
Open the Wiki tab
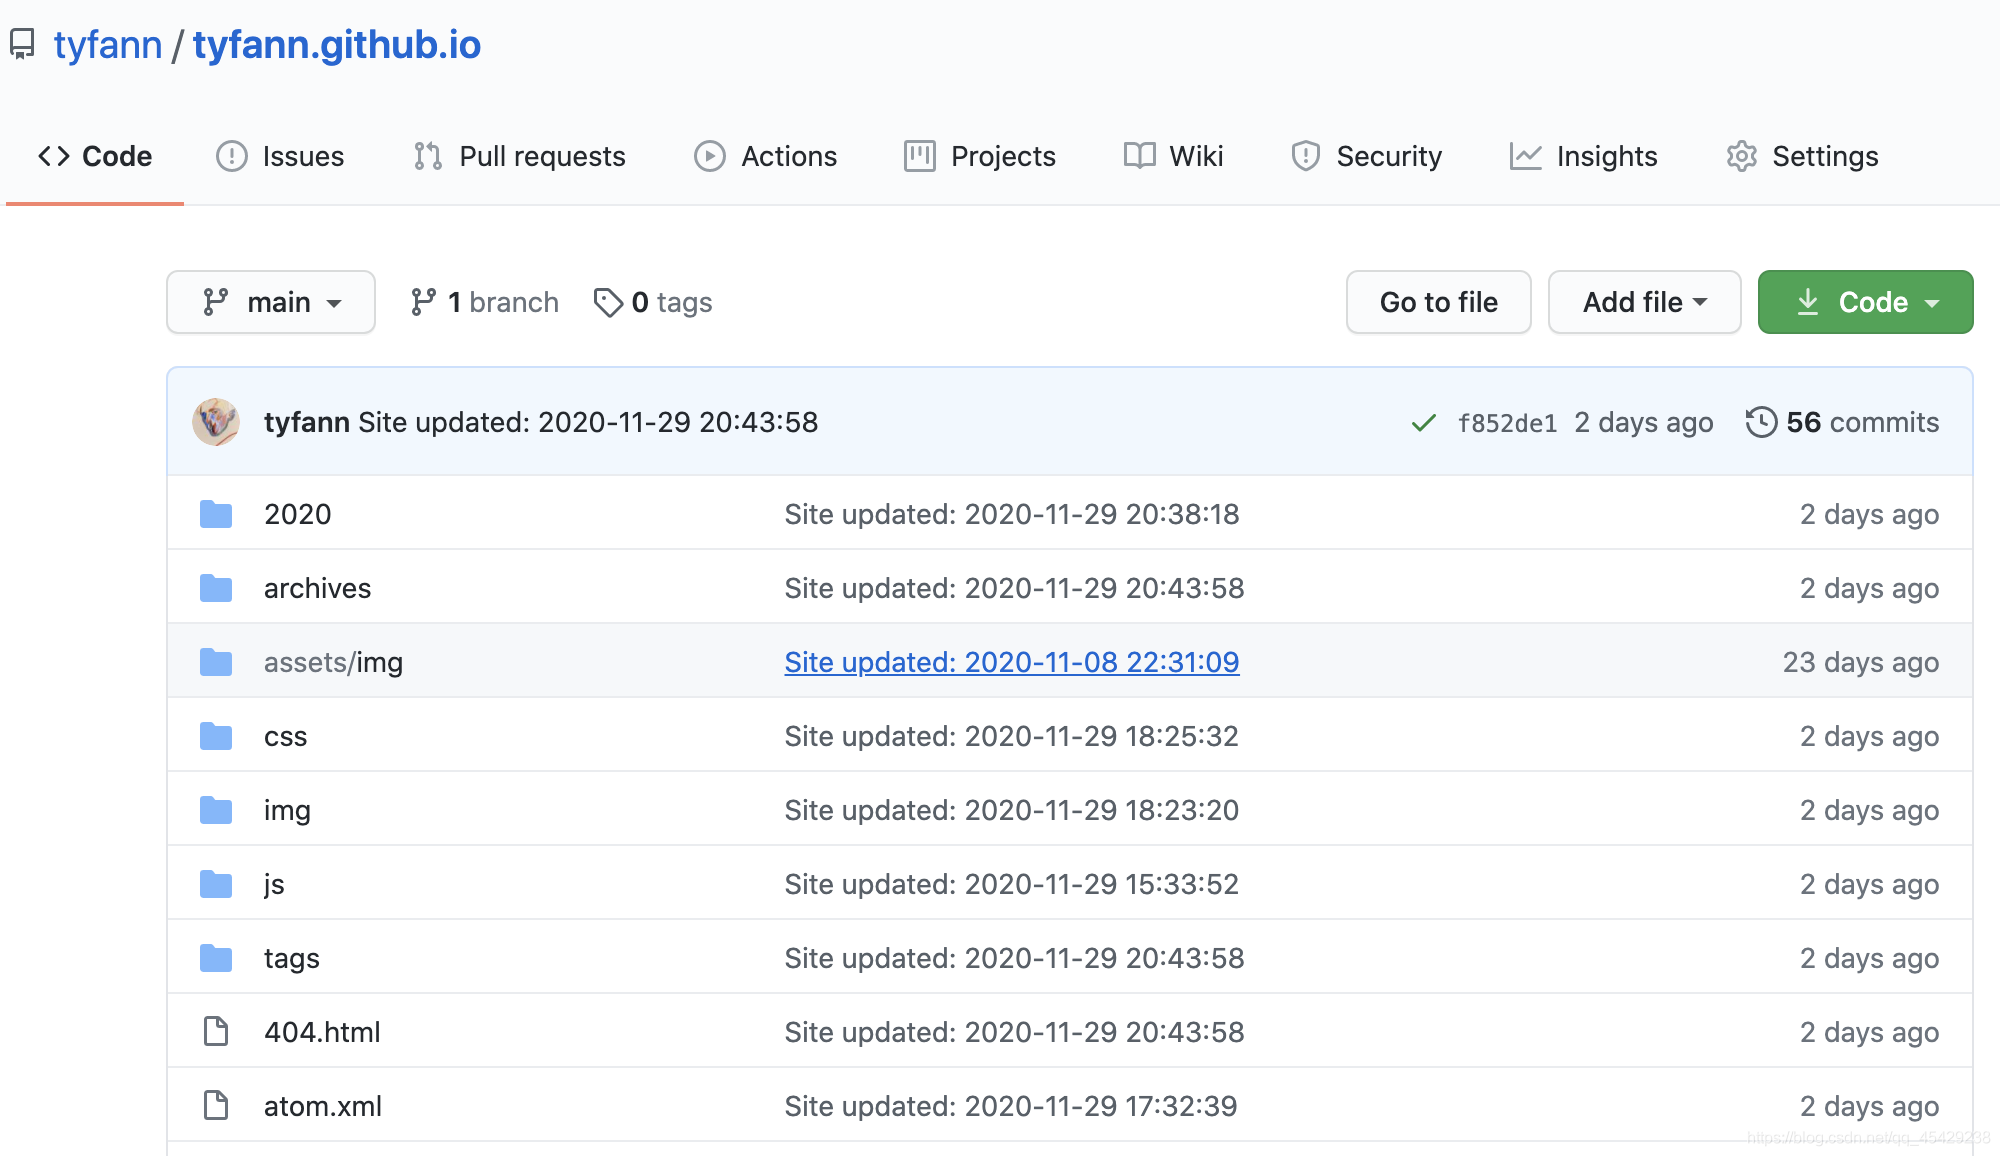tap(1173, 156)
